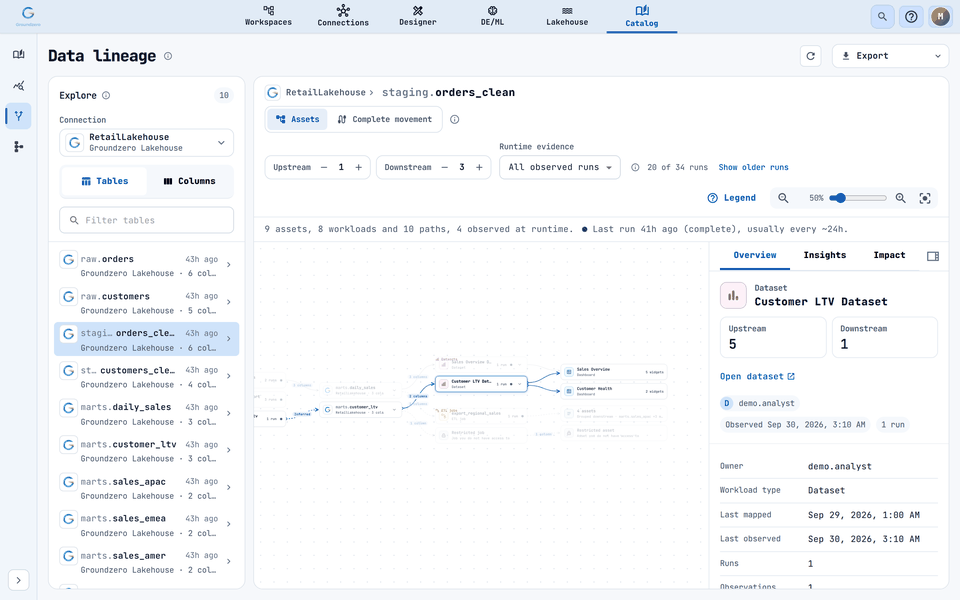This screenshot has height=600, width=960.
Task: Click the demo.analyst owner chip
Action: coord(759,403)
